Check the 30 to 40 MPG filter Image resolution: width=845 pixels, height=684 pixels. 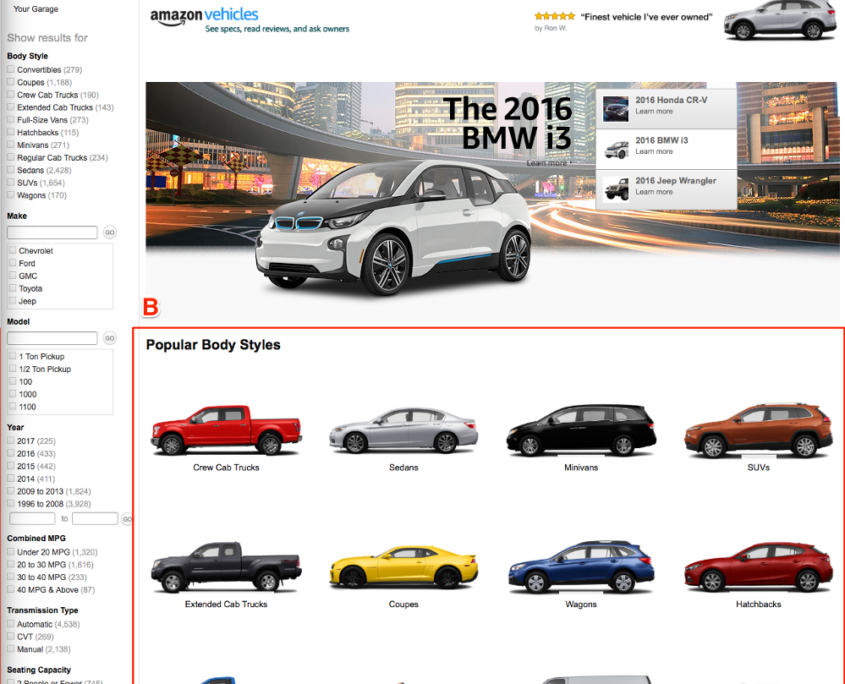click(11, 577)
